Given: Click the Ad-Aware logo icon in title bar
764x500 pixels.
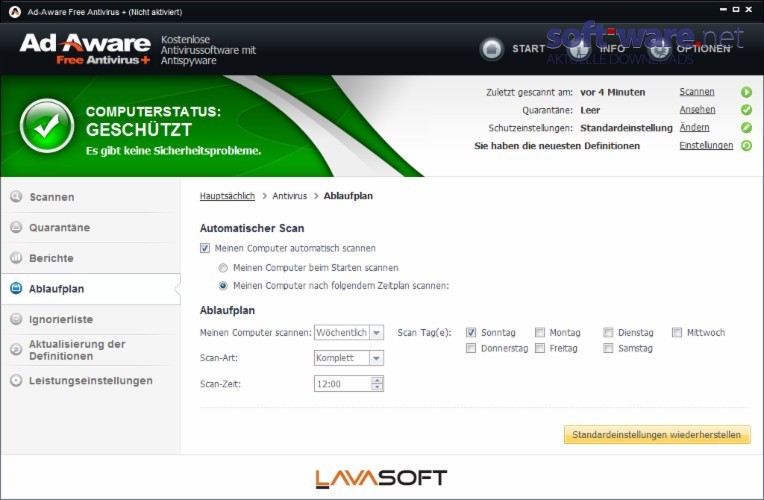Looking at the screenshot, I should click(15, 11).
